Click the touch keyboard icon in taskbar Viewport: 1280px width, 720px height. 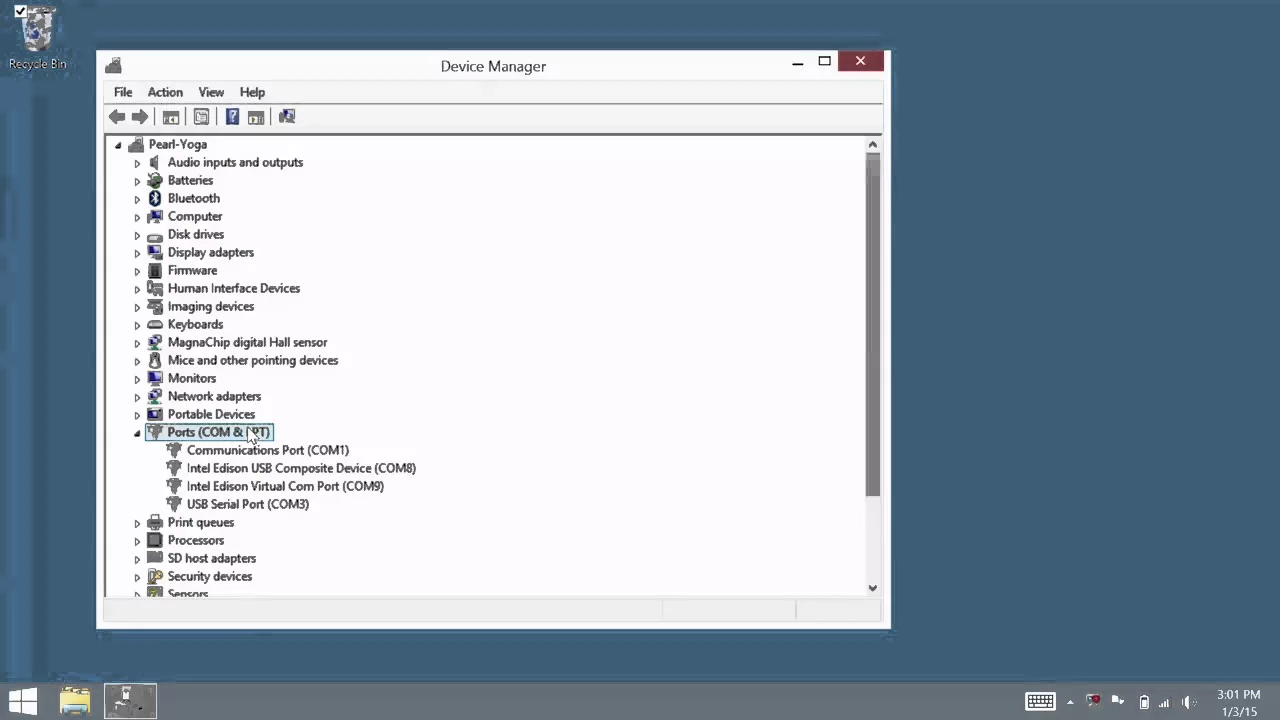(x=1040, y=701)
